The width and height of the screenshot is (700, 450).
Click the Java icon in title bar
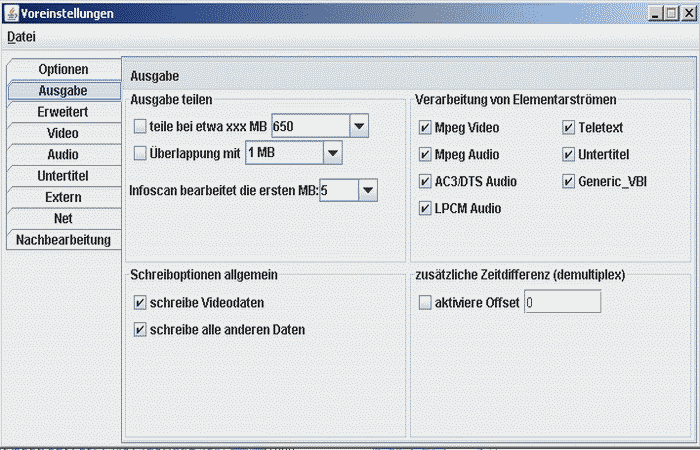pyautogui.click(x=11, y=13)
